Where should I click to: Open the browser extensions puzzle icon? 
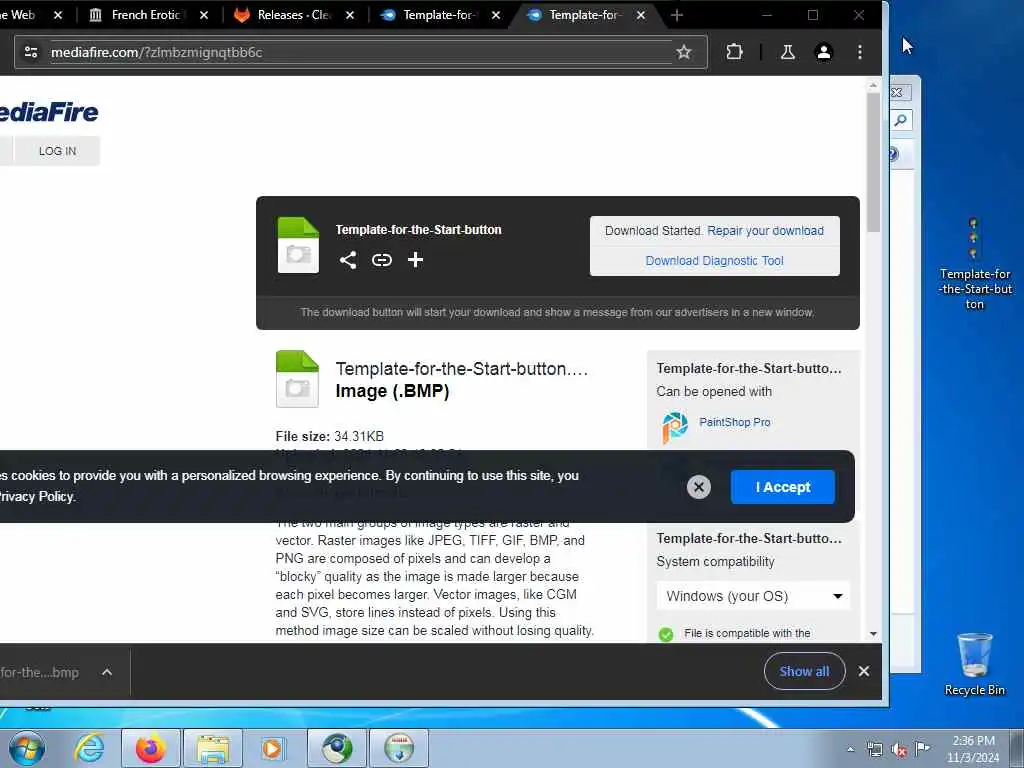[x=735, y=52]
